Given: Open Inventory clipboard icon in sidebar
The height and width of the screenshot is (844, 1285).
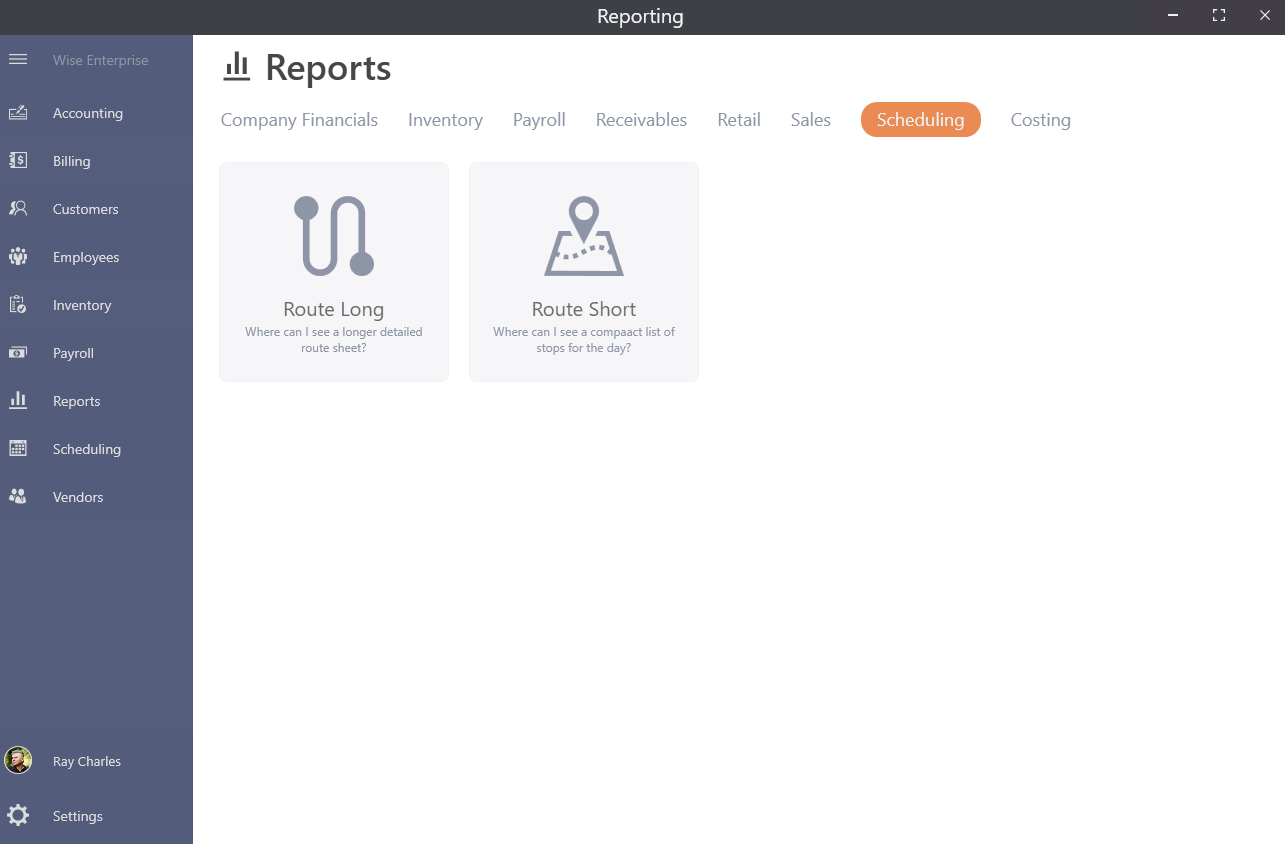Looking at the screenshot, I should coord(18,305).
